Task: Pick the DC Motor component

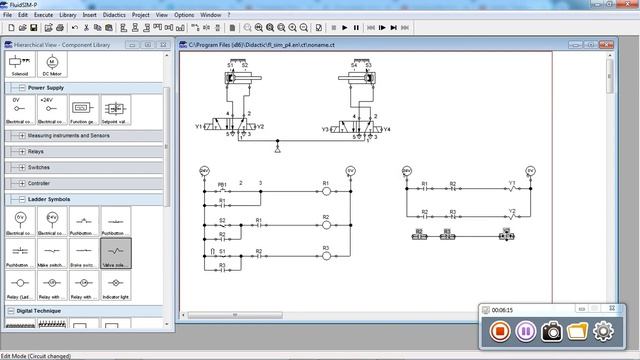Action: (52, 64)
